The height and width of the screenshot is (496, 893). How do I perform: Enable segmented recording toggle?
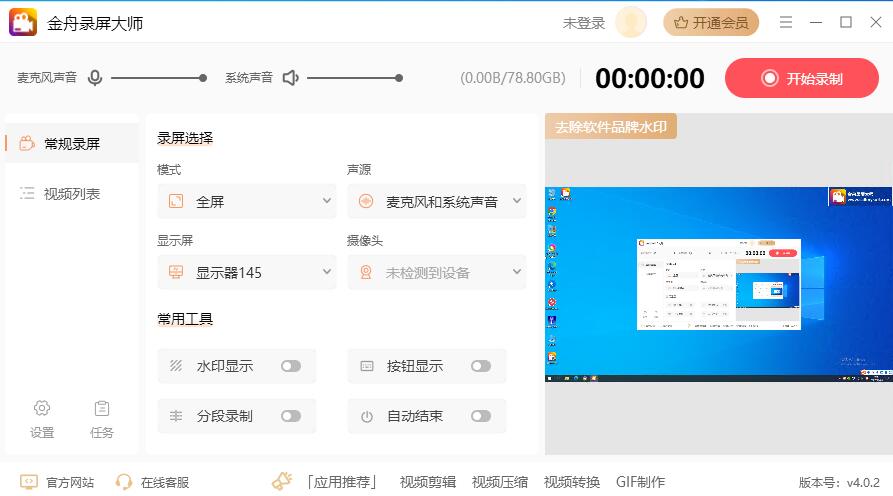290,416
